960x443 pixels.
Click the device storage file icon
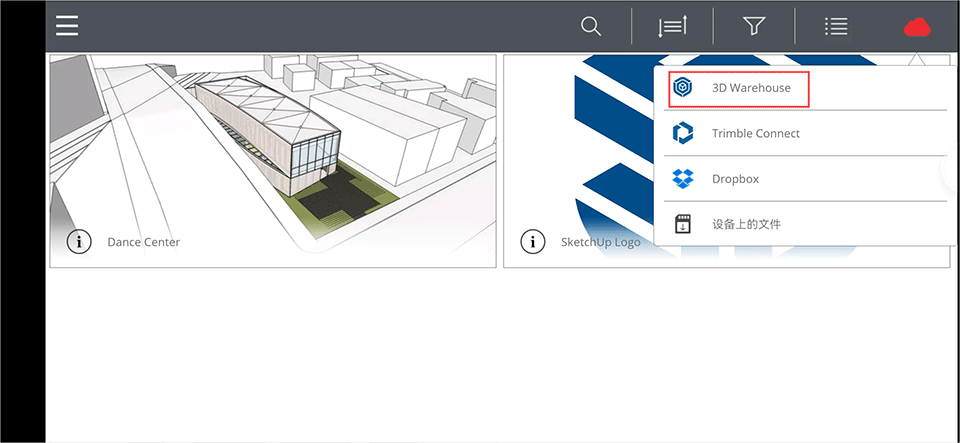click(x=683, y=224)
